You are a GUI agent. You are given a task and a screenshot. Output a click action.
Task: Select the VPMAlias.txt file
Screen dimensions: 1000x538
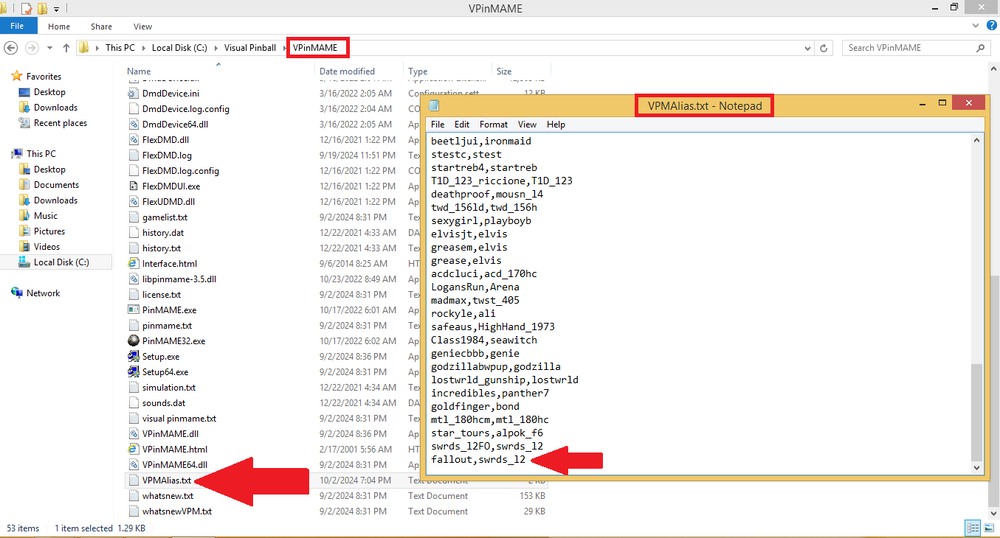[x=166, y=480]
